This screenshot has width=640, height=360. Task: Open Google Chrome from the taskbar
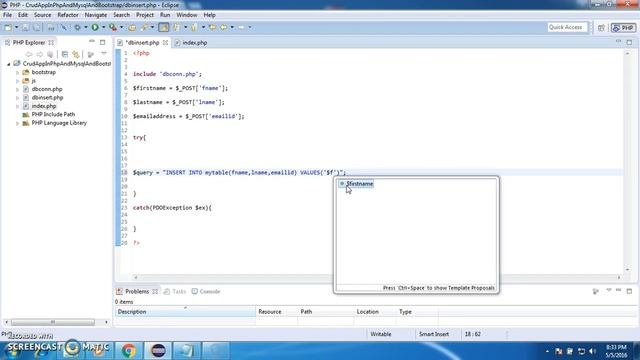(x=129, y=351)
